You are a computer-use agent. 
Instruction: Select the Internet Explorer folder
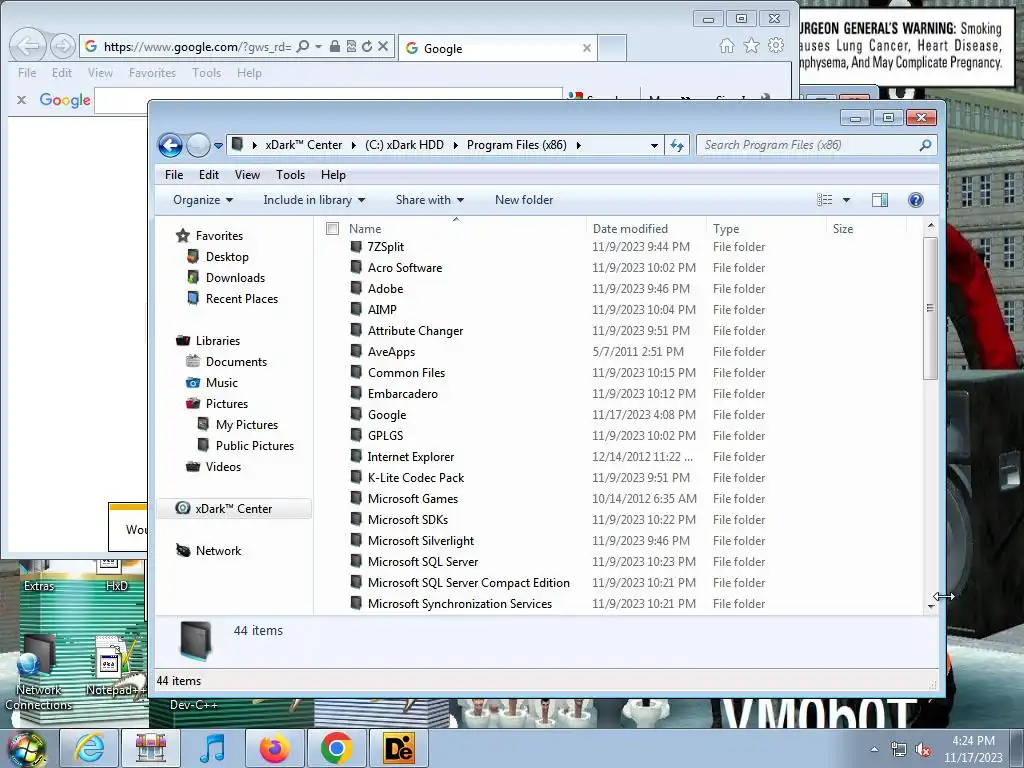click(410, 456)
